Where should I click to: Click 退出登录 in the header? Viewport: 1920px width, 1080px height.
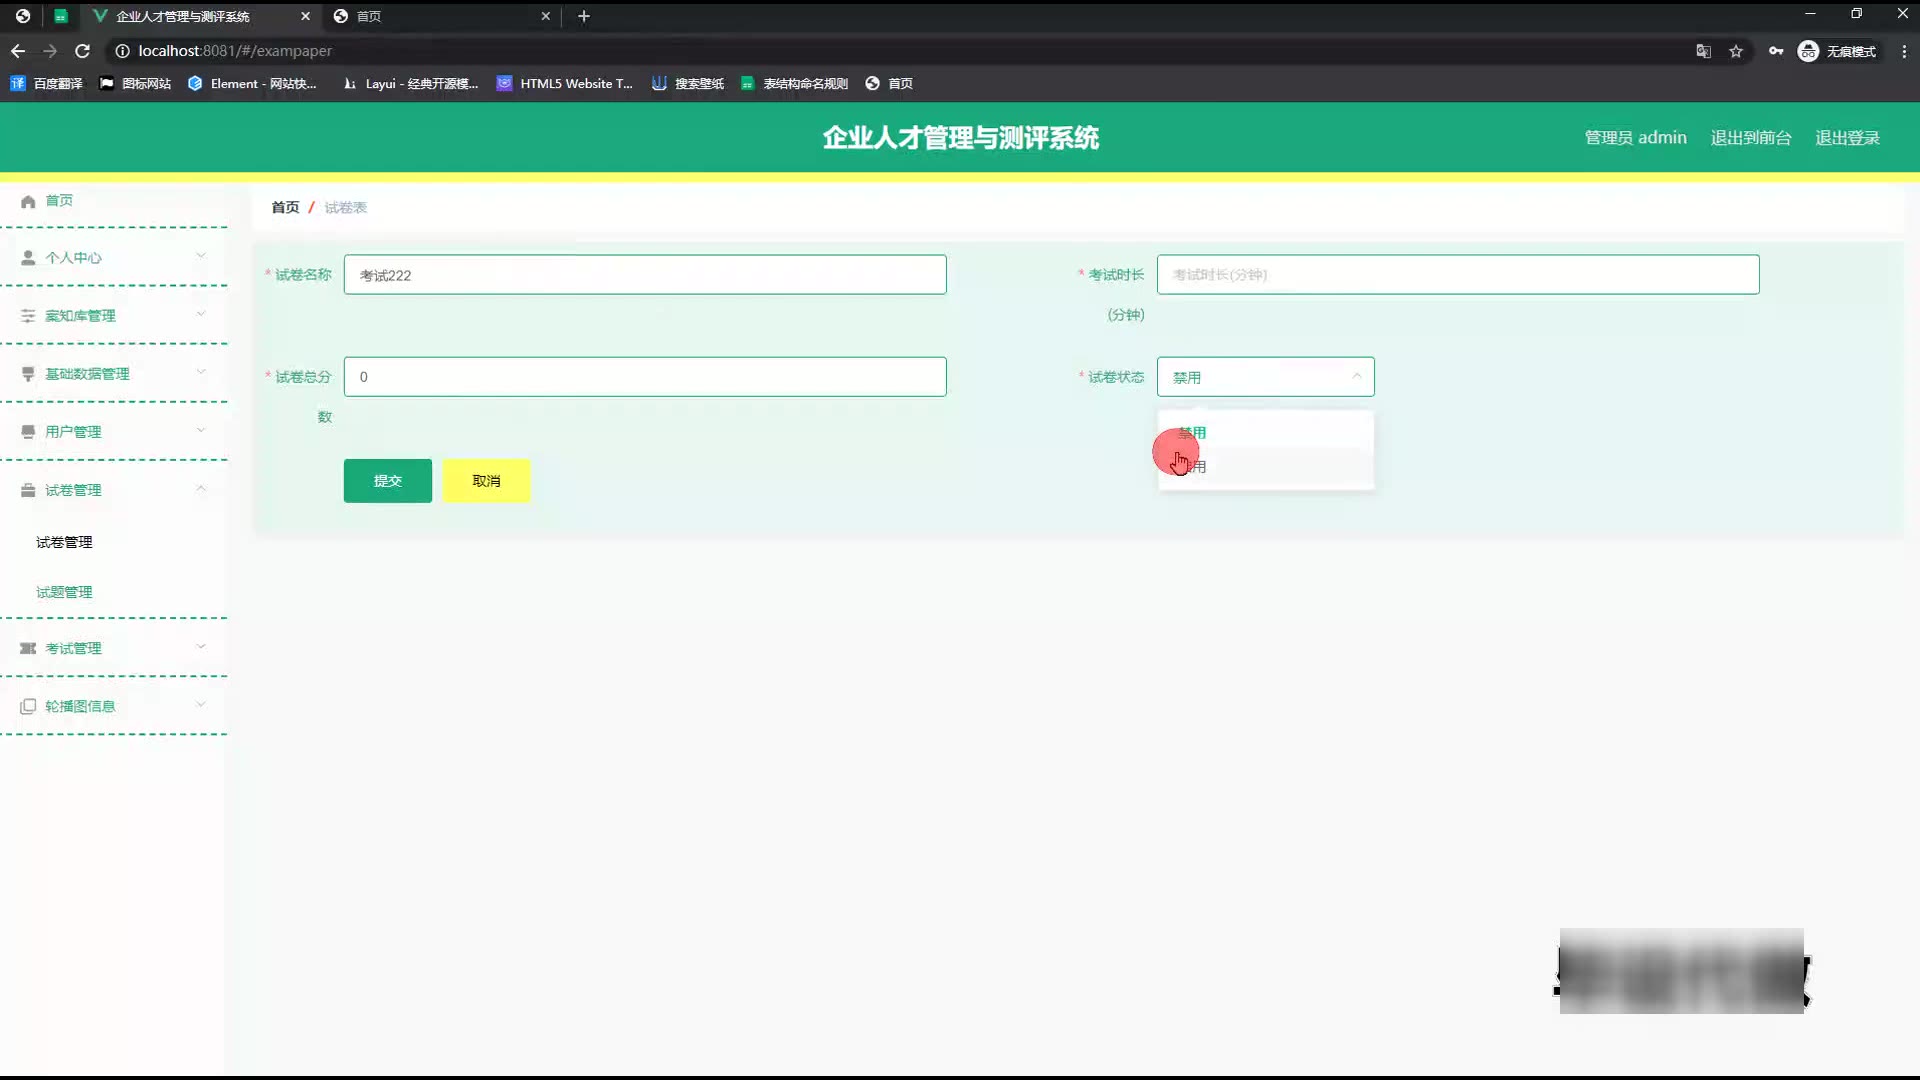[1847, 138]
